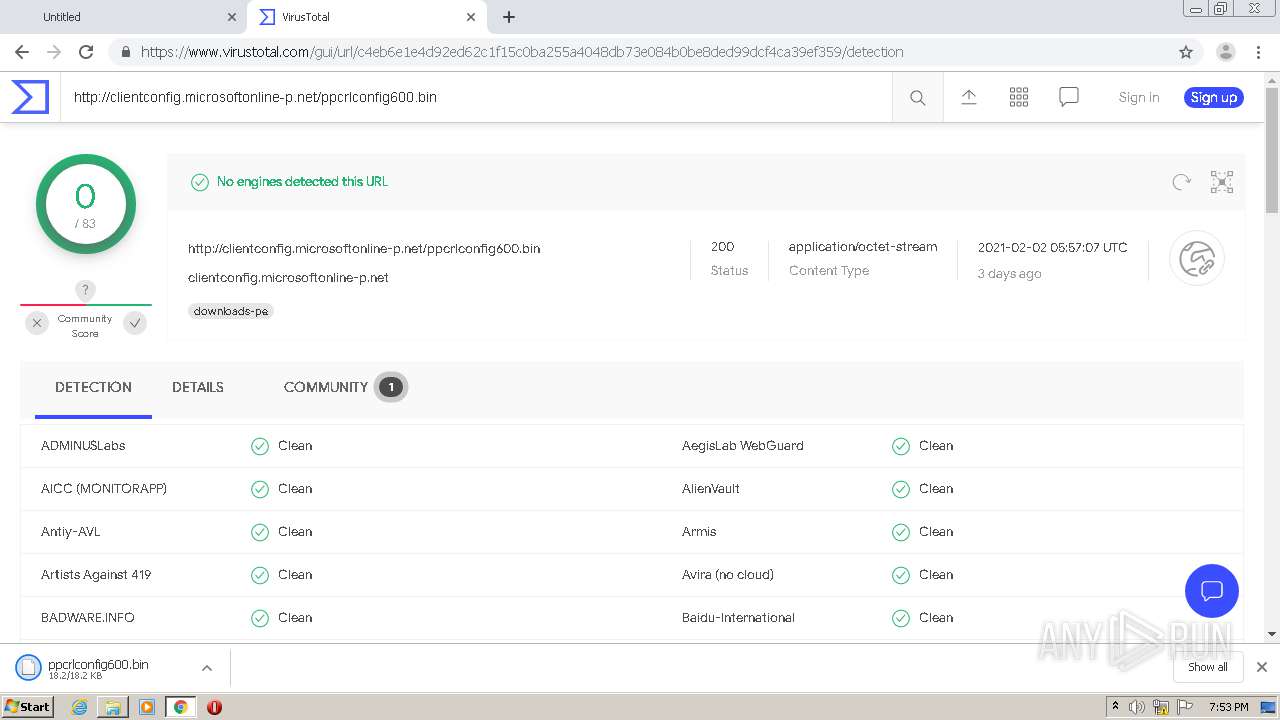This screenshot has width=1280, height=720.
Task: Click the clientconfig.microsoftonline-p.net domain text
Action: (x=288, y=278)
